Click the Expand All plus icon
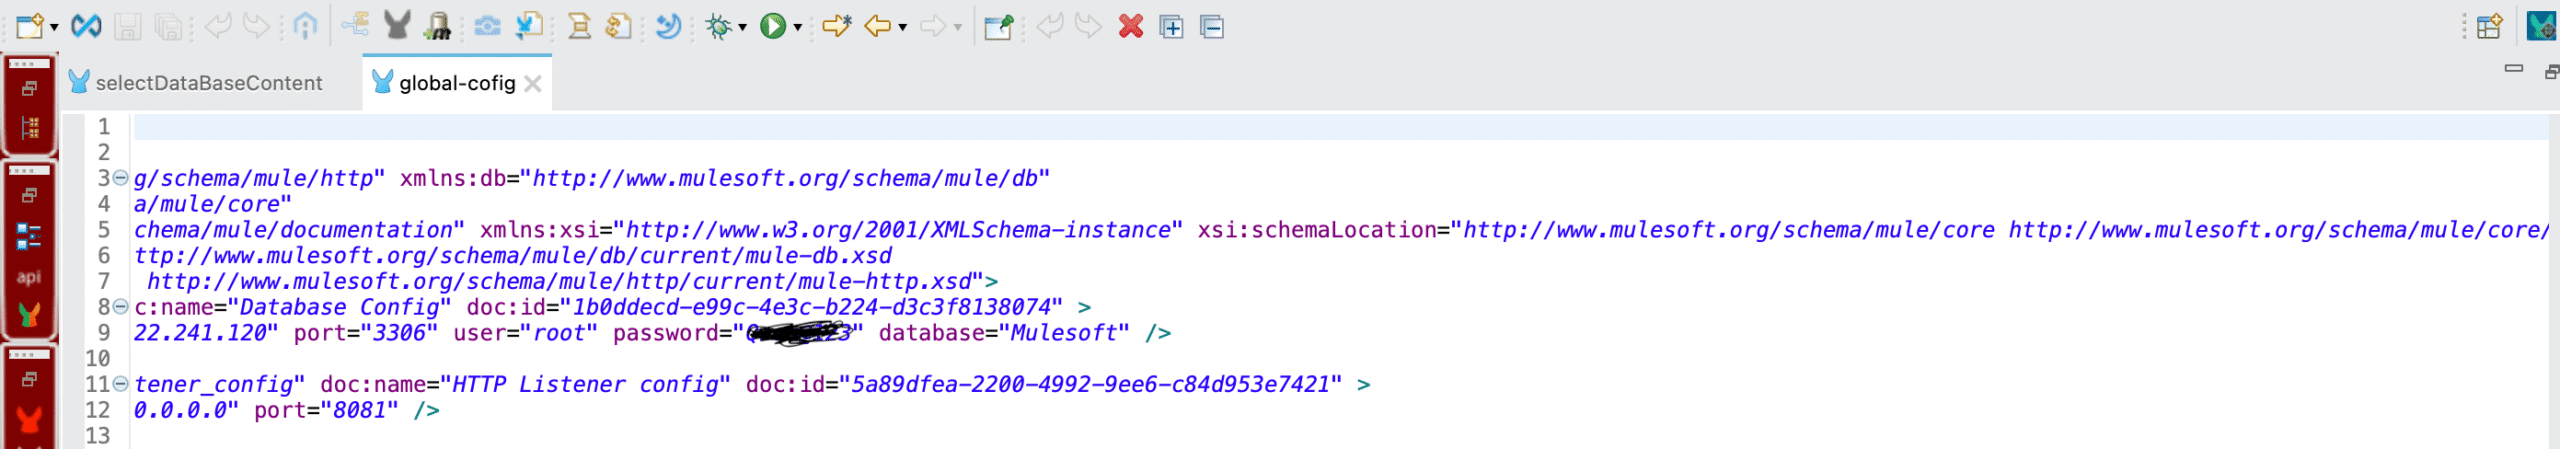 (x=1171, y=26)
